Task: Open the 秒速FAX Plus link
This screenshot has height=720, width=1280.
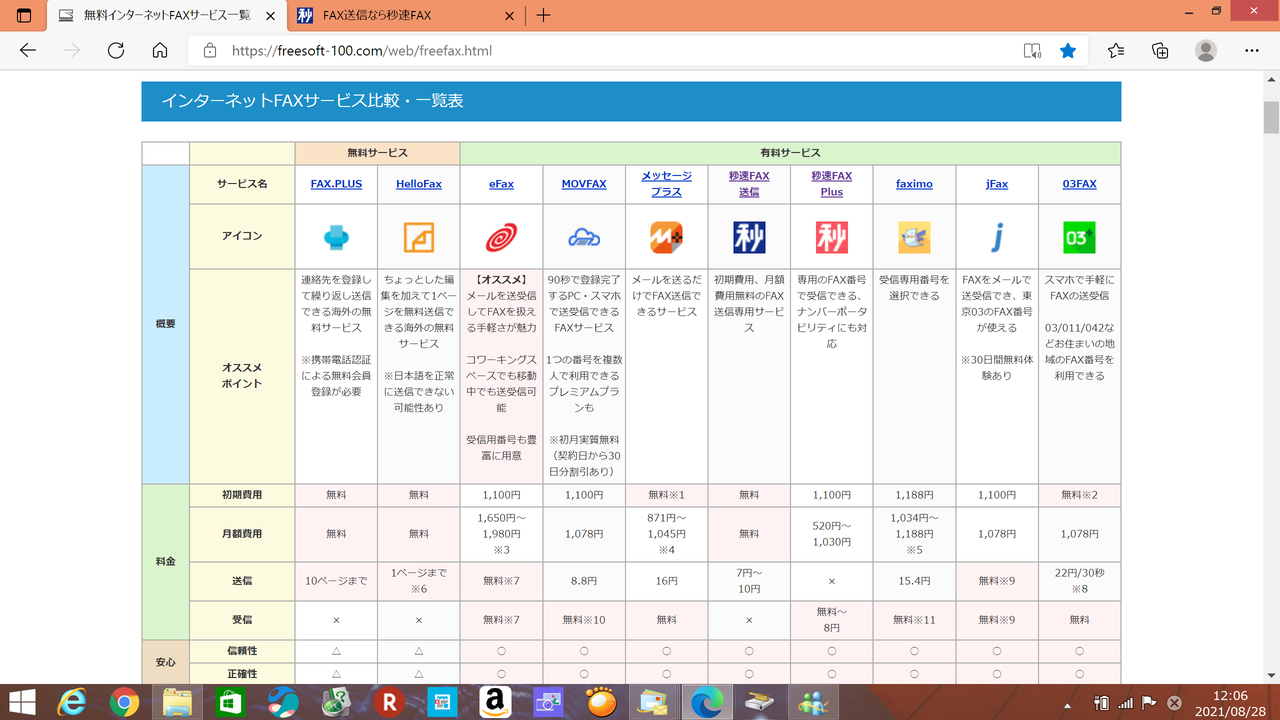Action: tap(832, 184)
